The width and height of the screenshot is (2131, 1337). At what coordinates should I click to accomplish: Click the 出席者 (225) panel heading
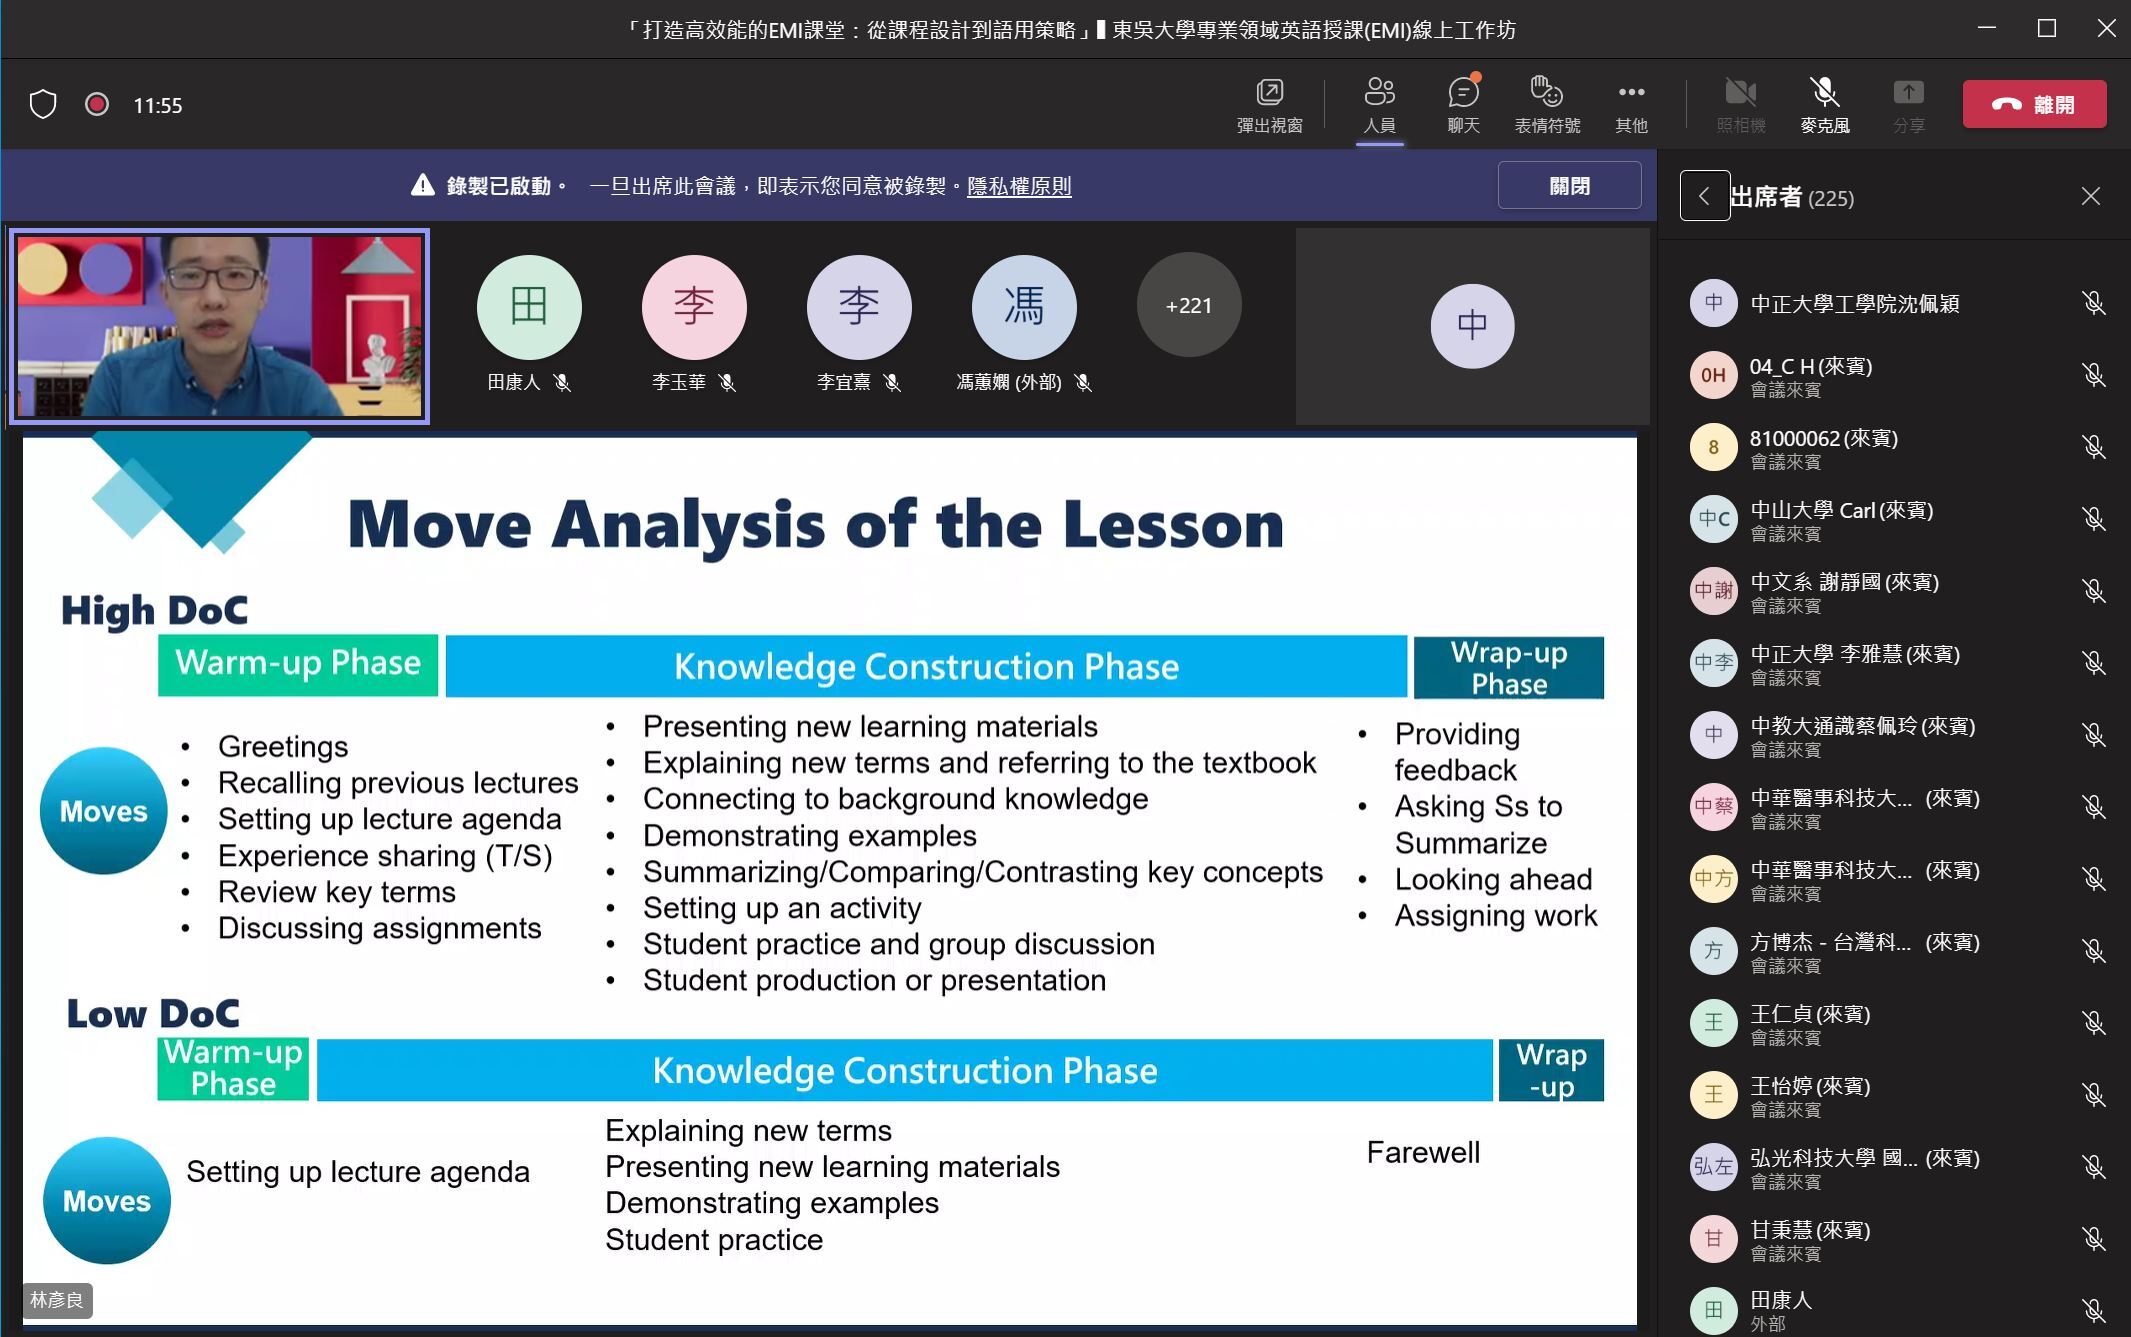pyautogui.click(x=1792, y=197)
